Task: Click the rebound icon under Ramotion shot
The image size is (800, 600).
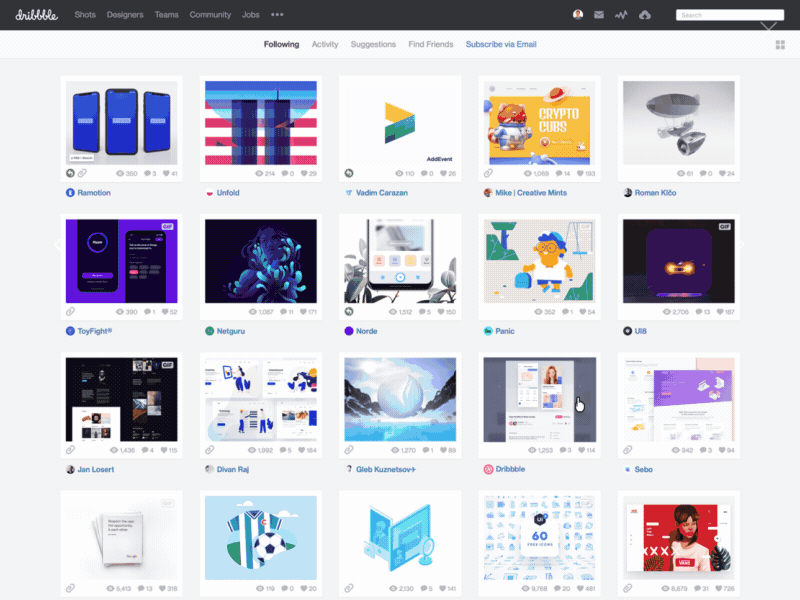Action: pyautogui.click(x=70, y=173)
